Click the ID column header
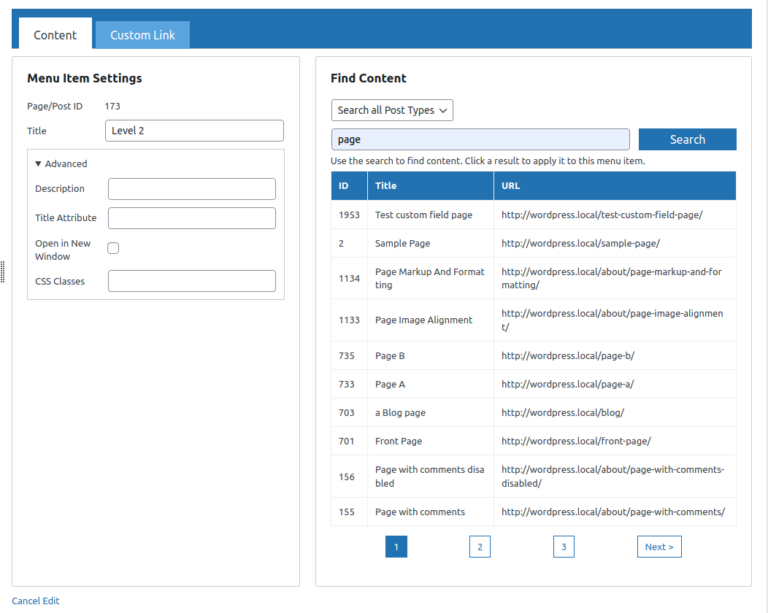The height and width of the screenshot is (613, 768). (349, 186)
